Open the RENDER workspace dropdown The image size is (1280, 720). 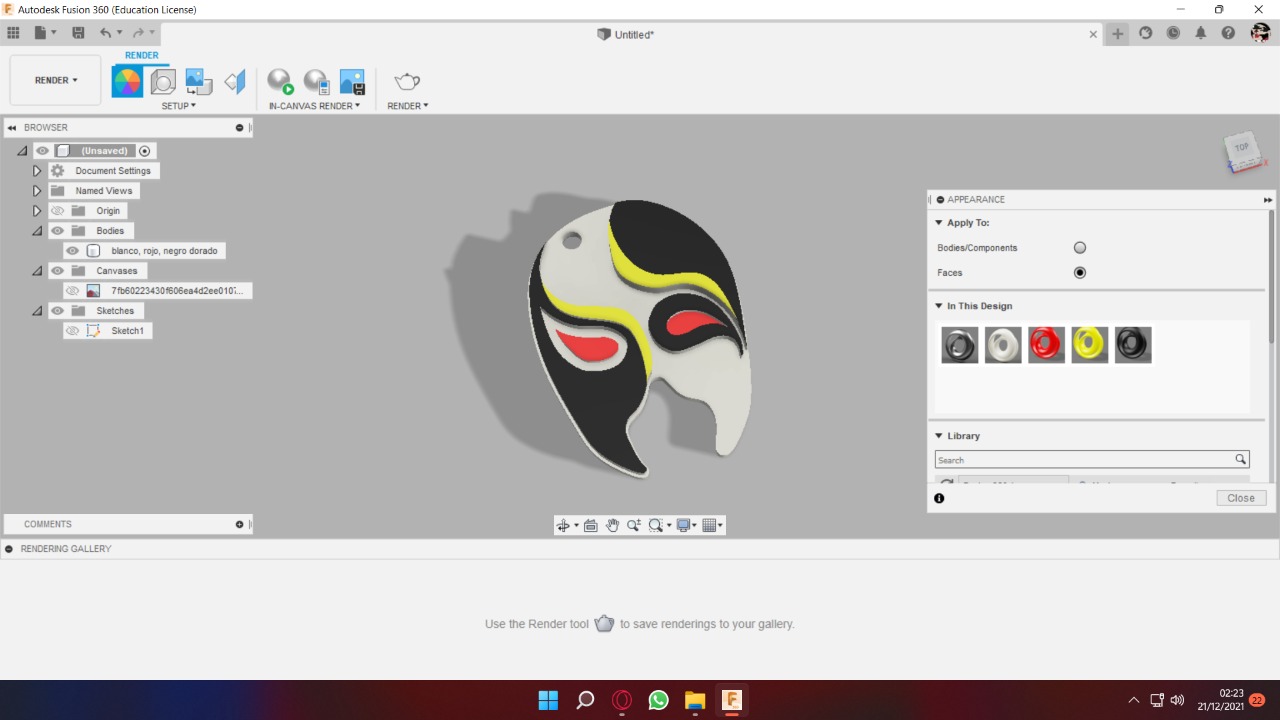tap(56, 80)
